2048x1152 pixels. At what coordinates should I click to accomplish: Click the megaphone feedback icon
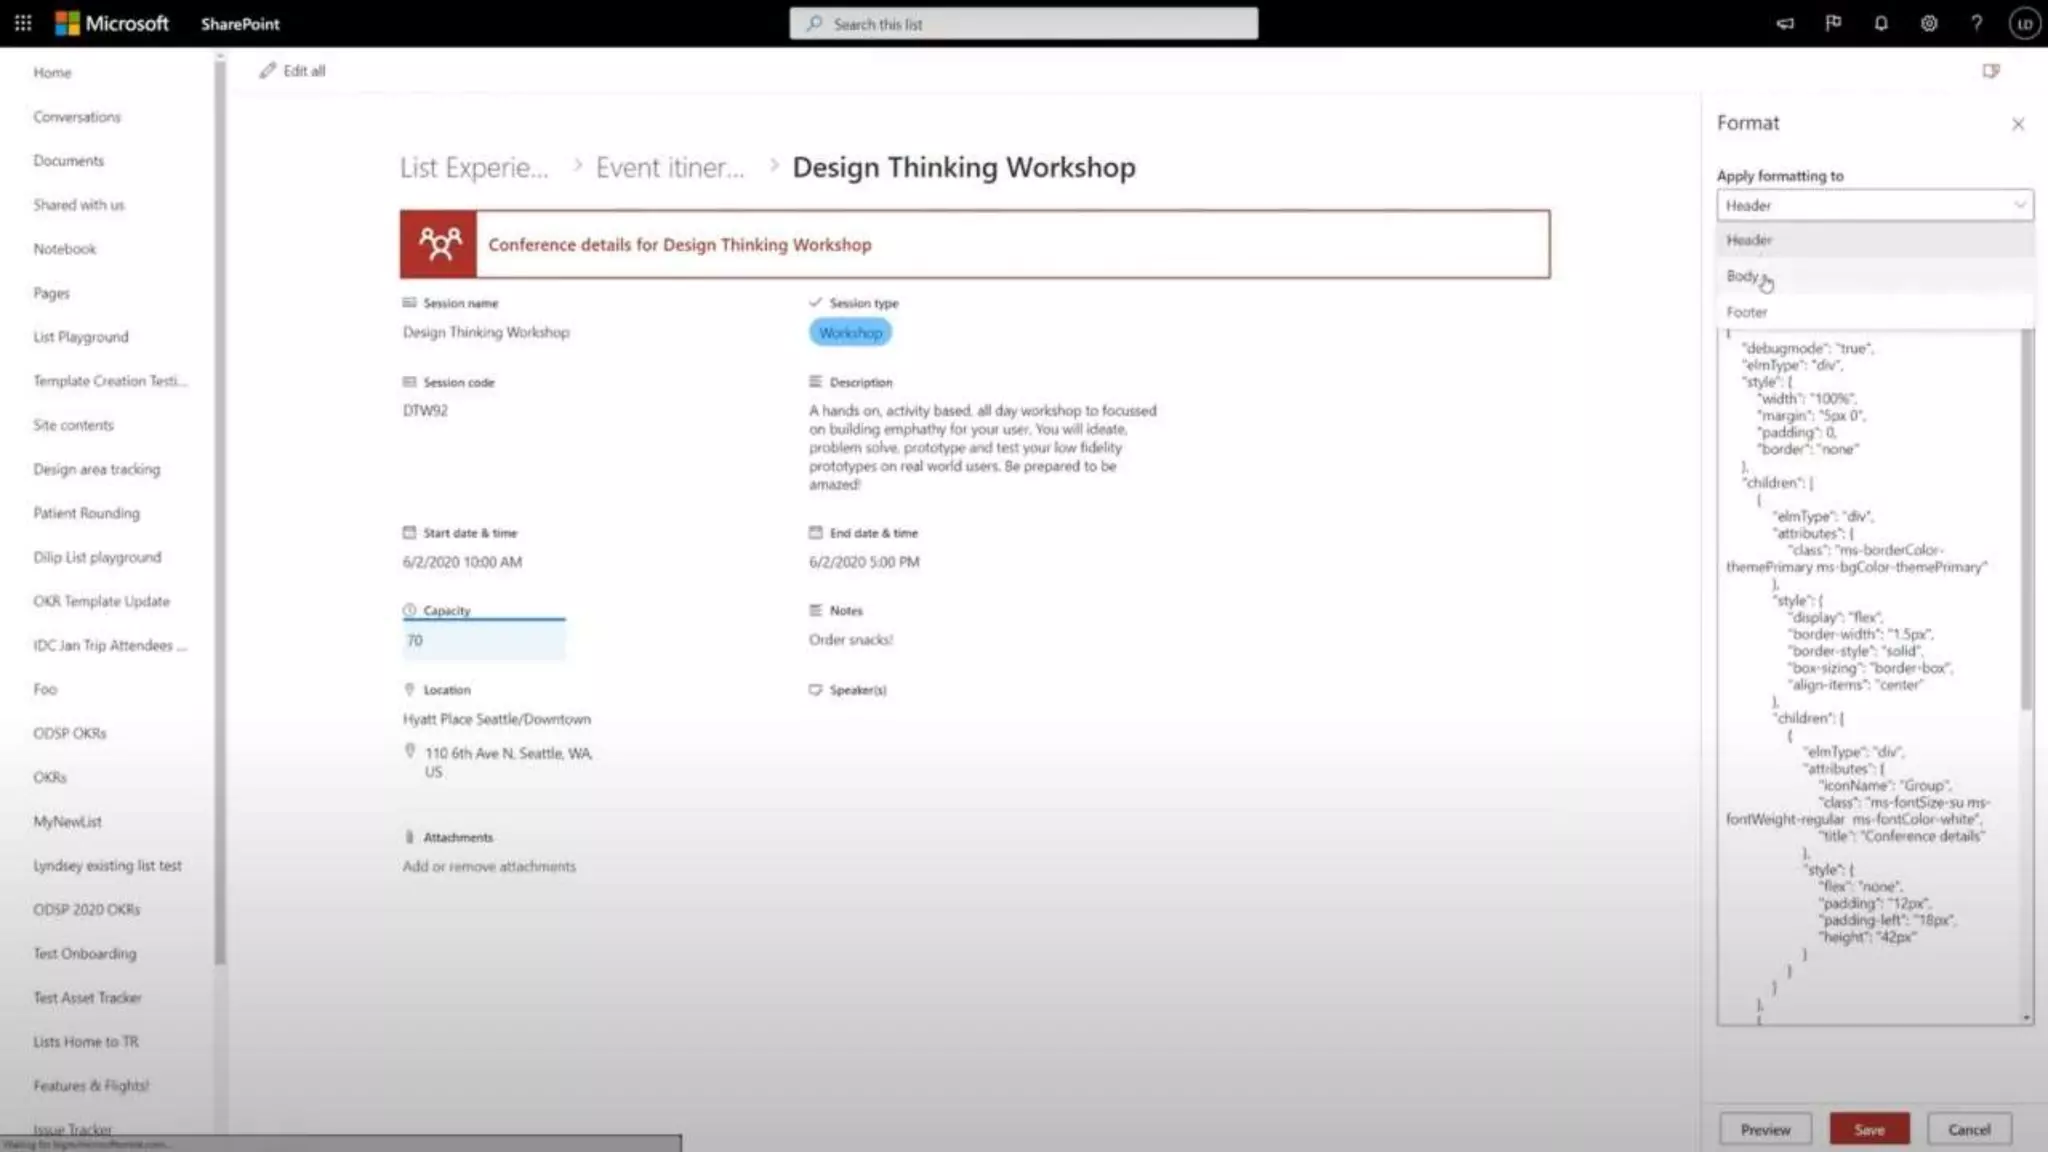1785,23
